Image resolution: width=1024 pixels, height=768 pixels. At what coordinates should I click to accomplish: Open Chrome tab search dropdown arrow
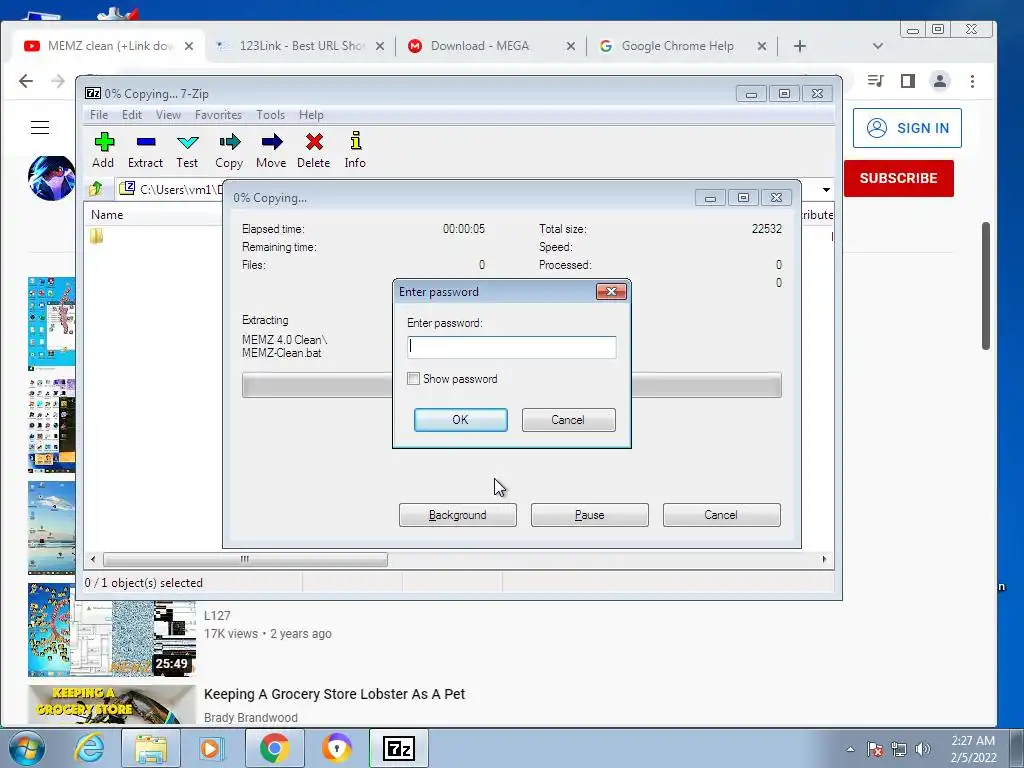click(x=878, y=46)
